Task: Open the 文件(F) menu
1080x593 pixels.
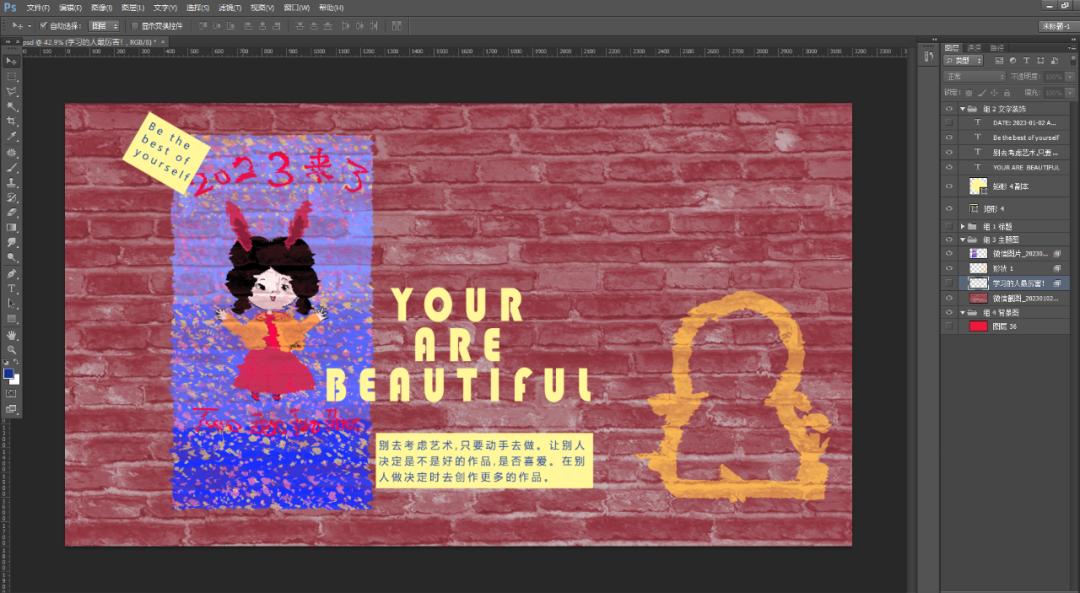Action: (x=38, y=8)
